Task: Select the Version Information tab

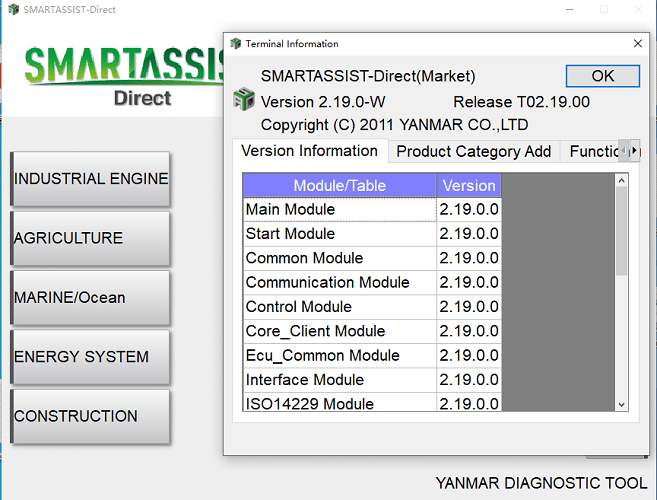Action: pos(310,151)
